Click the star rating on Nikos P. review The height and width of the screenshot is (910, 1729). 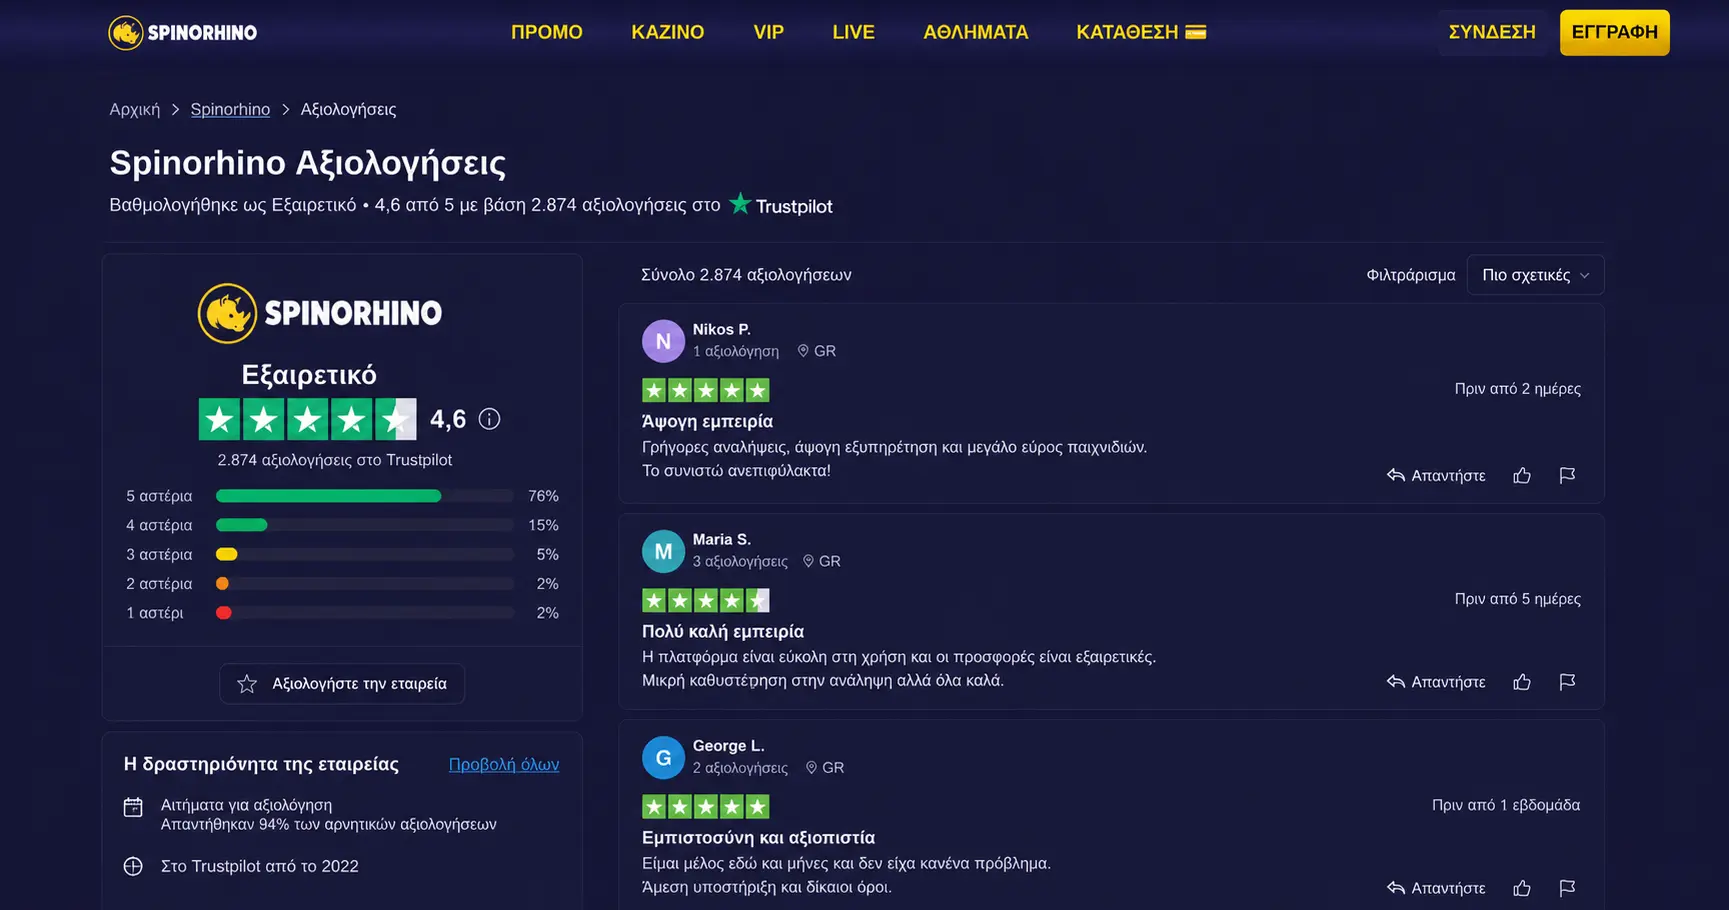705,390
